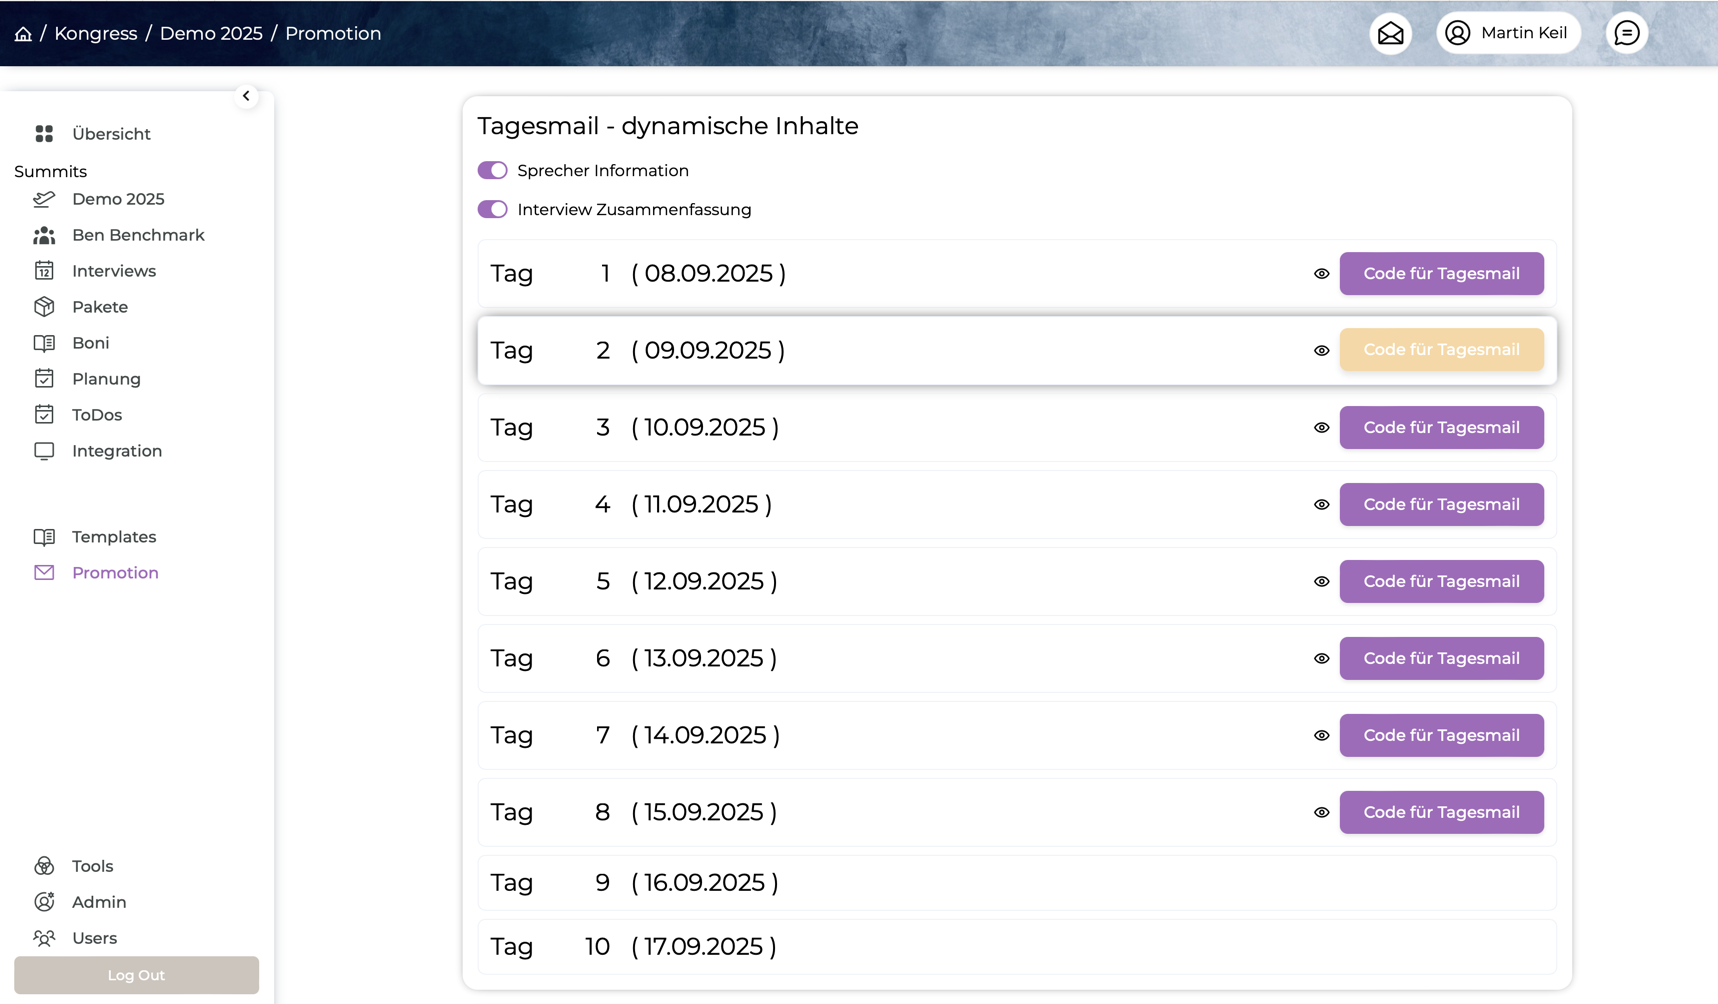Expand the Tag 9 row
Viewport: 1718px width, 1004px height.
(1016, 883)
